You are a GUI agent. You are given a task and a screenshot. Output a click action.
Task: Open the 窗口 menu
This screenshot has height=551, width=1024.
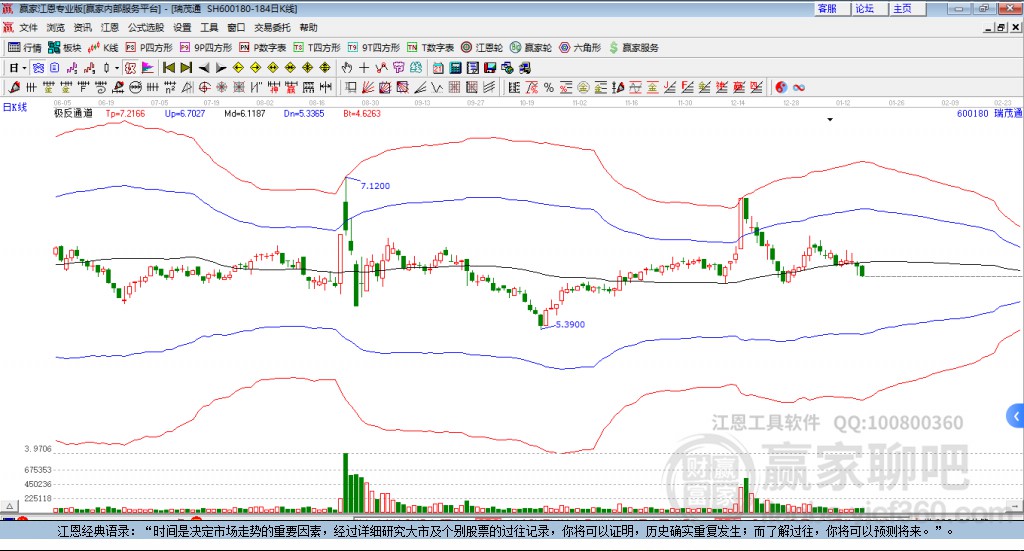(236, 27)
